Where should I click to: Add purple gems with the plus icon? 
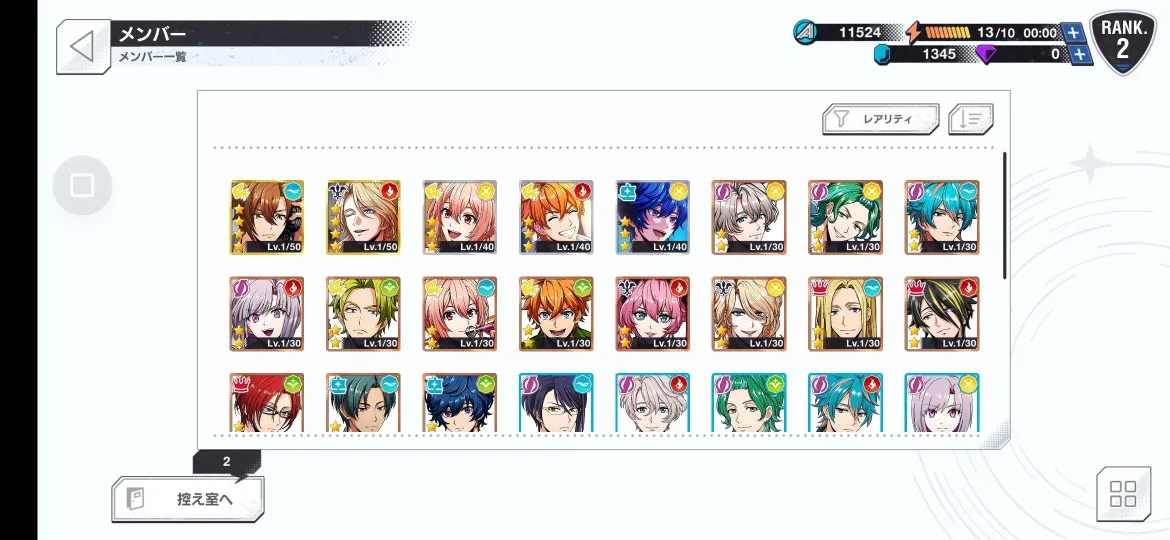click(x=1079, y=54)
